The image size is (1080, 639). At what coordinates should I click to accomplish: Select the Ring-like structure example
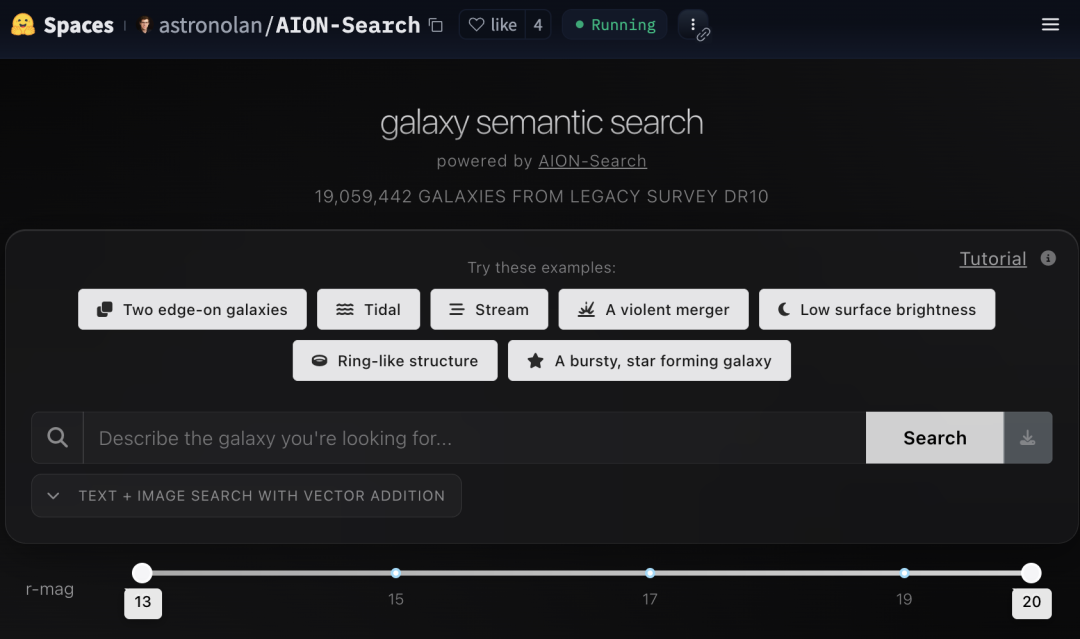pos(395,360)
